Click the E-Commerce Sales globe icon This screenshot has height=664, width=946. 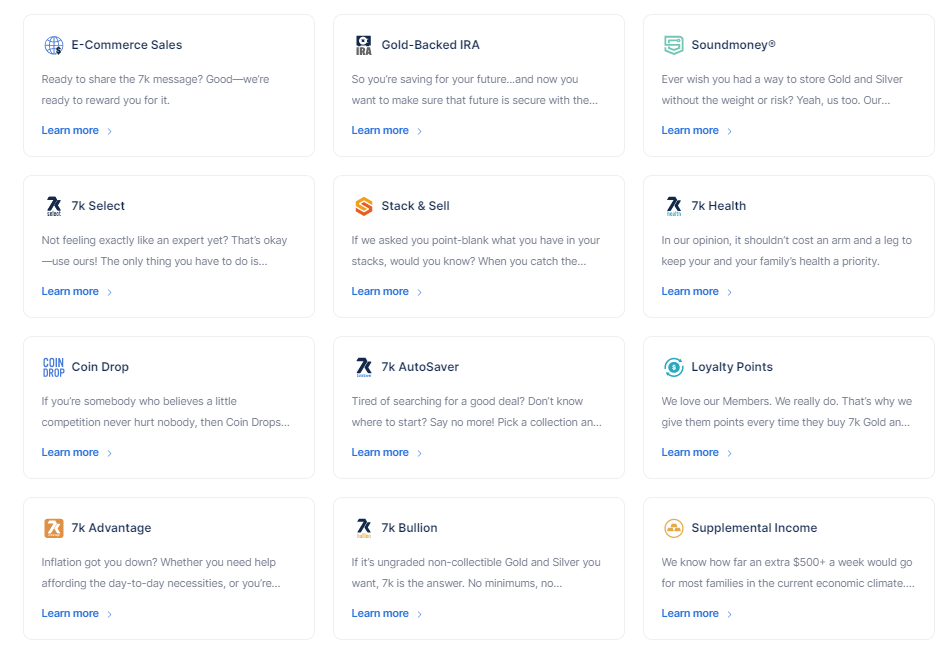click(x=54, y=45)
